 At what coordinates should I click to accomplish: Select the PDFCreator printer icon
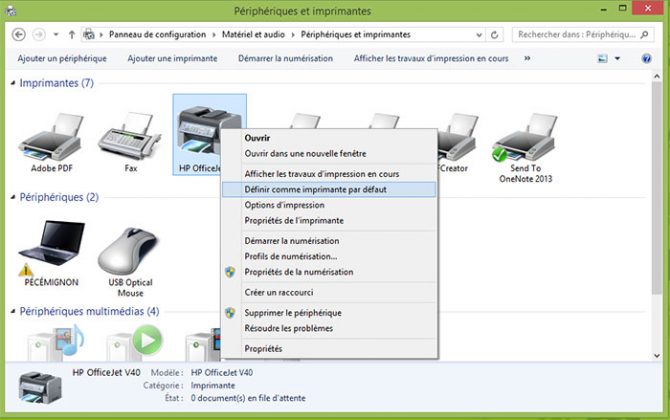click(457, 138)
